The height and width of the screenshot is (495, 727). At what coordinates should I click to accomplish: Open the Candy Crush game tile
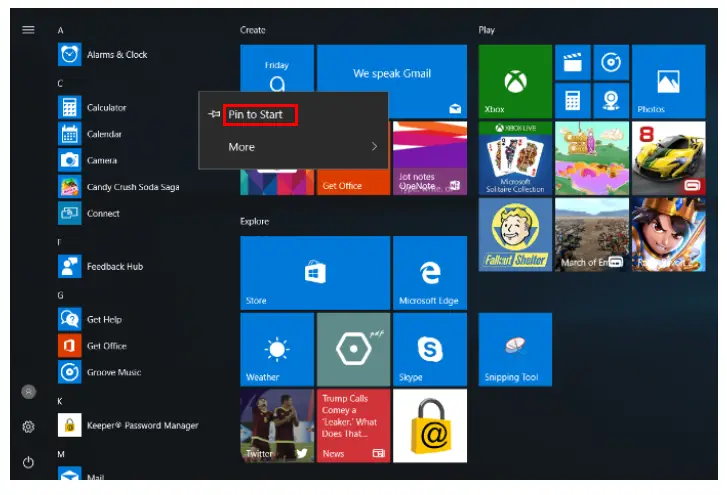pos(592,158)
